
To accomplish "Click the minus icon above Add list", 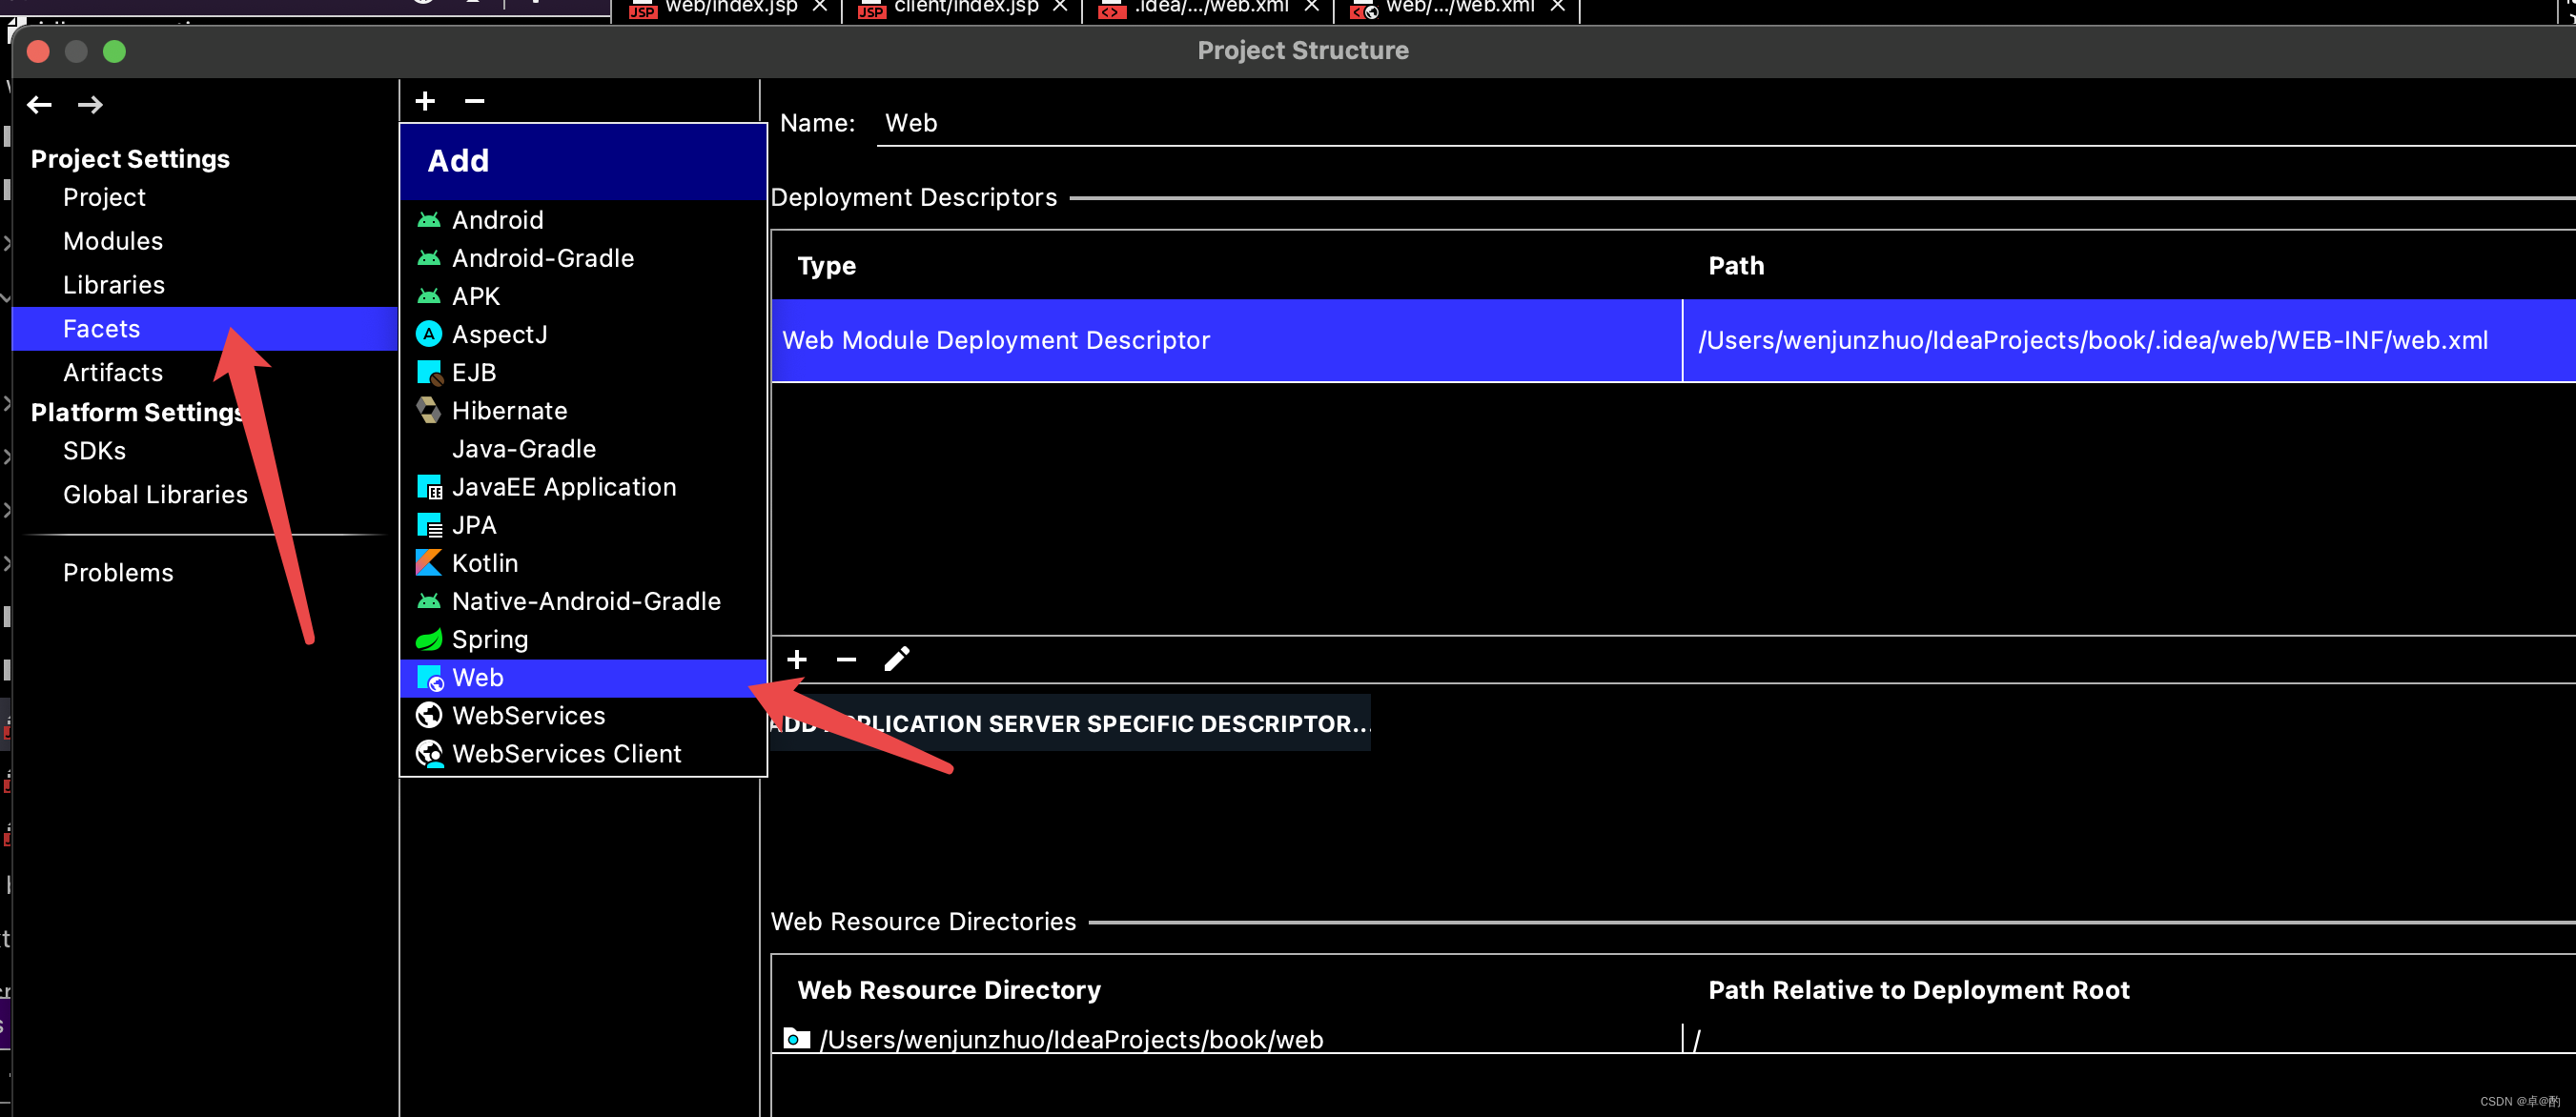I will click(x=475, y=101).
